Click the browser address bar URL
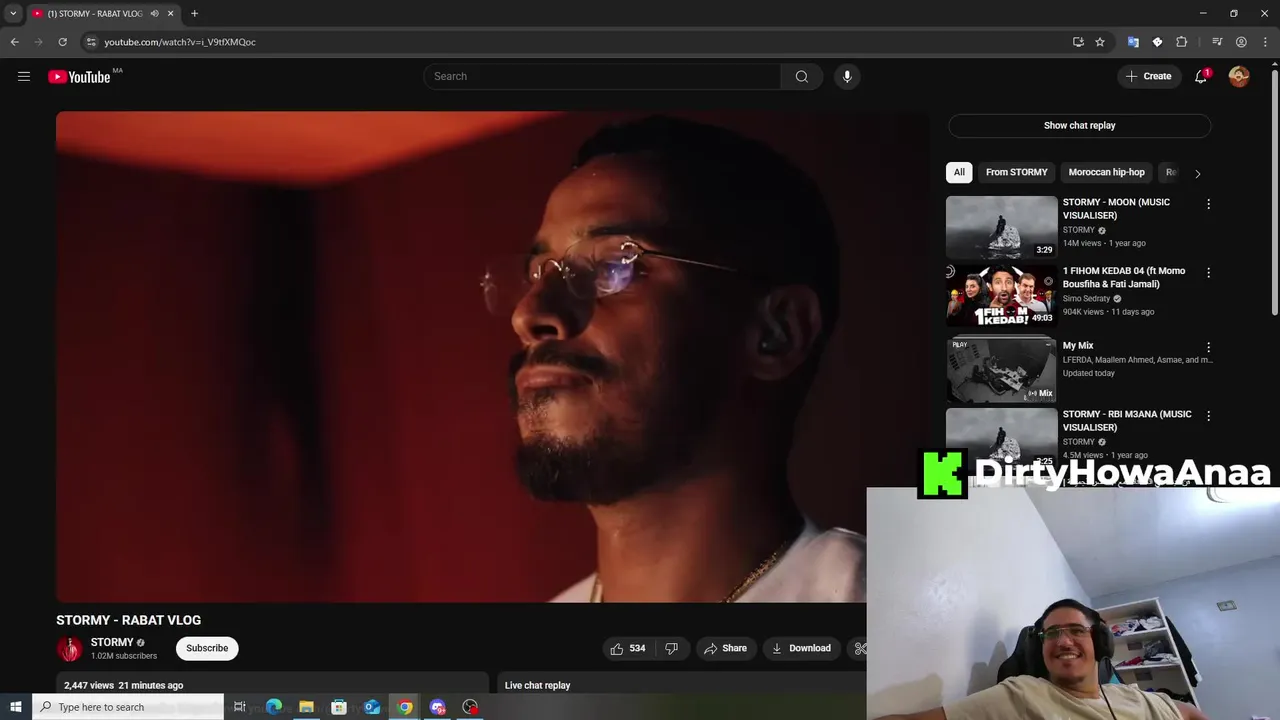Screen dimensions: 1280x720 [x=180, y=42]
